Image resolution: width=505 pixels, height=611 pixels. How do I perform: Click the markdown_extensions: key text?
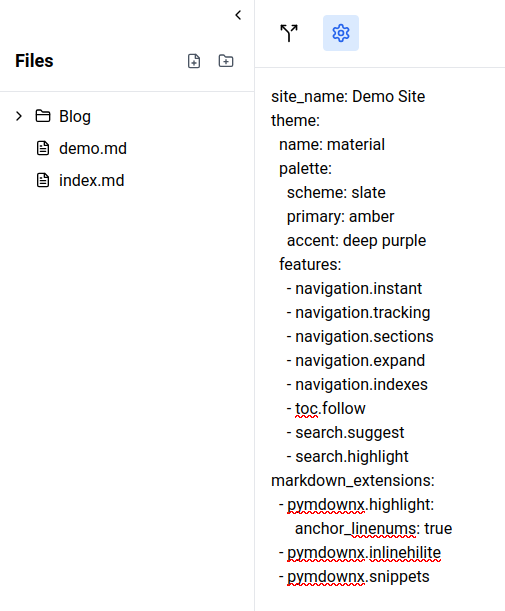(x=353, y=480)
